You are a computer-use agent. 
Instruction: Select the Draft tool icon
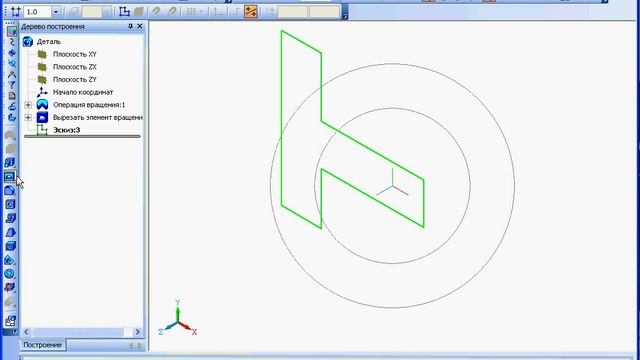[10, 232]
